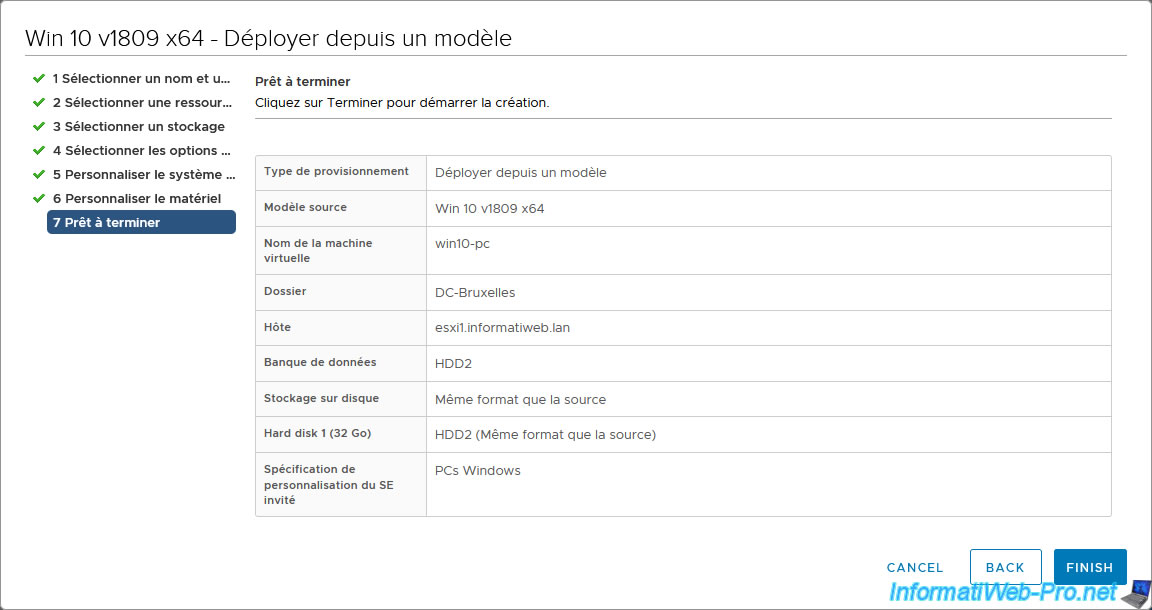
Task: Click the green checkmark beside step 3
Action: click(x=39, y=126)
